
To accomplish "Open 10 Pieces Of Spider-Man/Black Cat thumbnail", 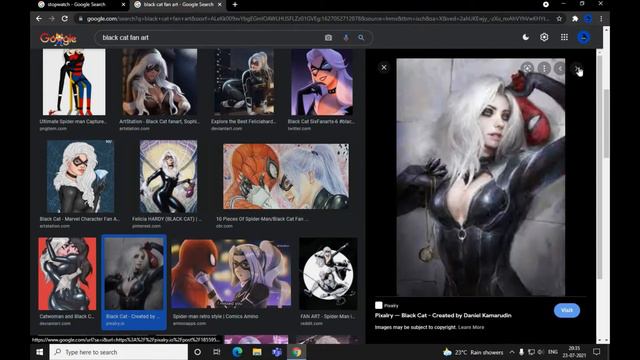I will (286, 176).
